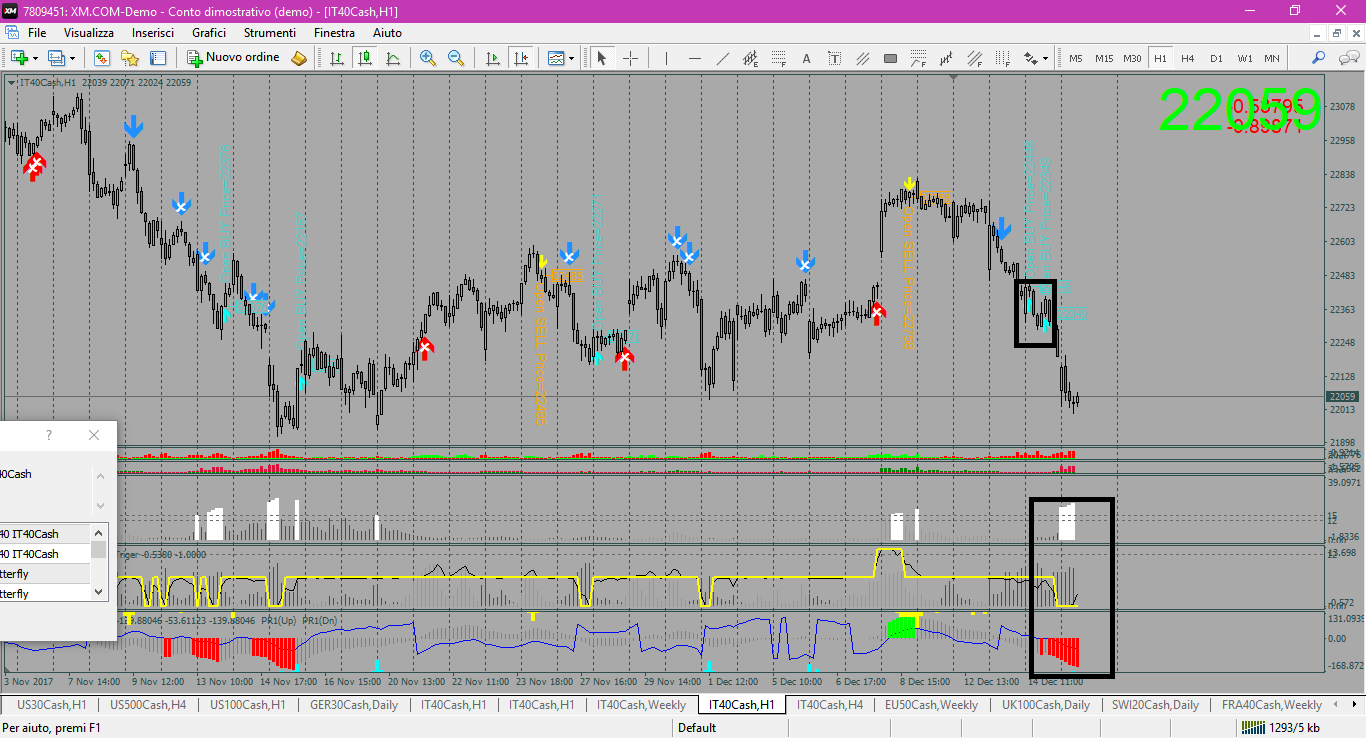Set timeframe to M30
This screenshot has width=1366, height=738.
pos(1132,58)
